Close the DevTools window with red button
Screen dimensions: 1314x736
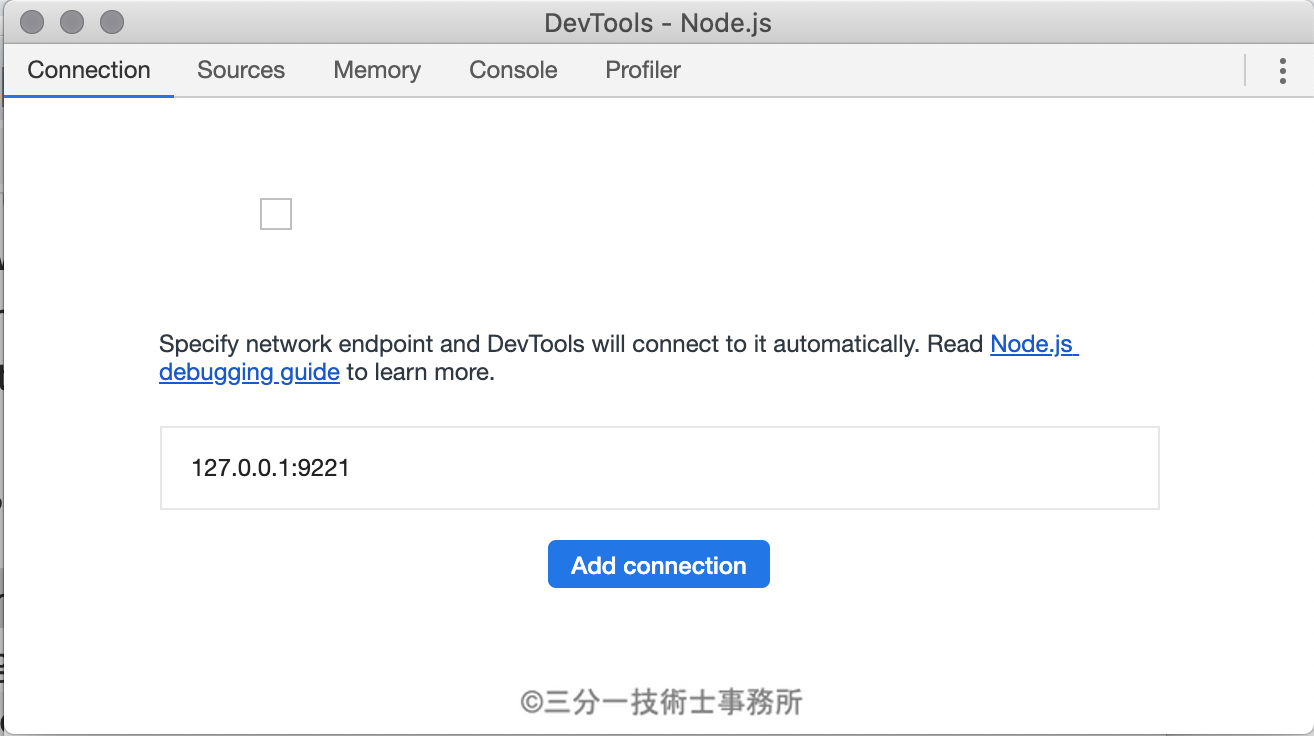[x=32, y=22]
